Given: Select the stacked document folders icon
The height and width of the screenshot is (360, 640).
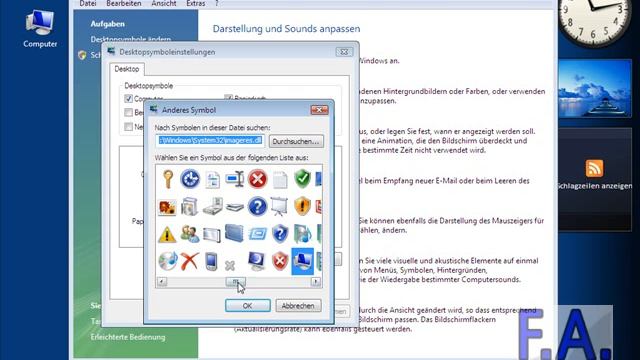Looking at the screenshot, I should click(190, 207).
